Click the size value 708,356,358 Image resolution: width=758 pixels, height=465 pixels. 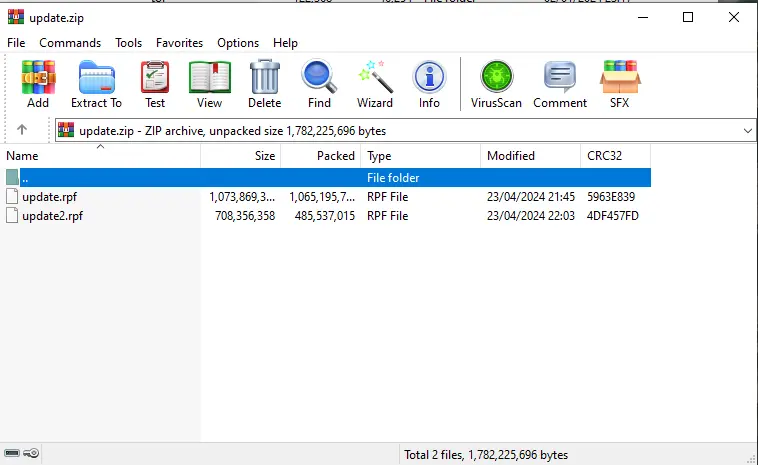pos(245,216)
